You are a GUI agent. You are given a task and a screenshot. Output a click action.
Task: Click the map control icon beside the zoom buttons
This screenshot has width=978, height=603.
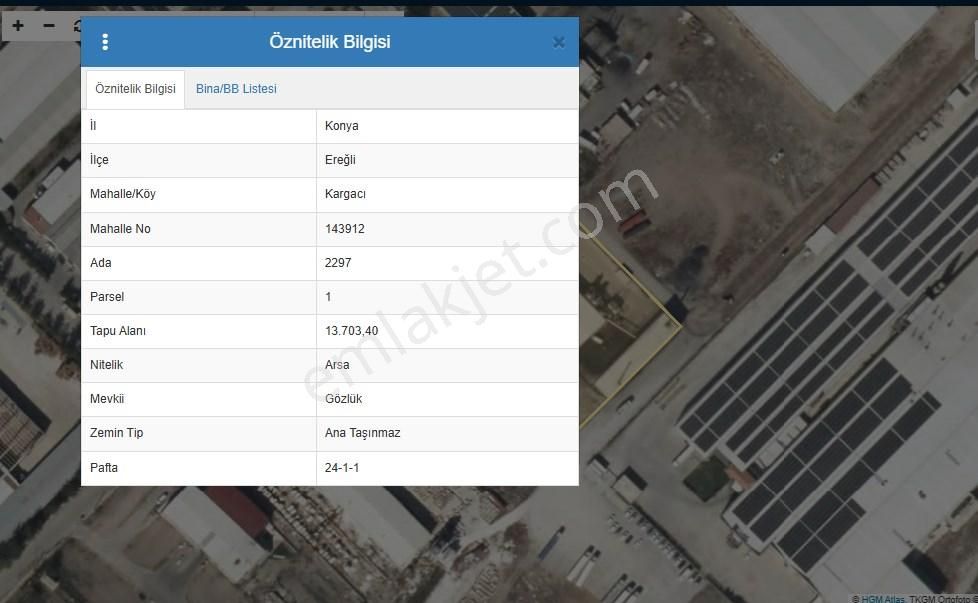pos(78,25)
